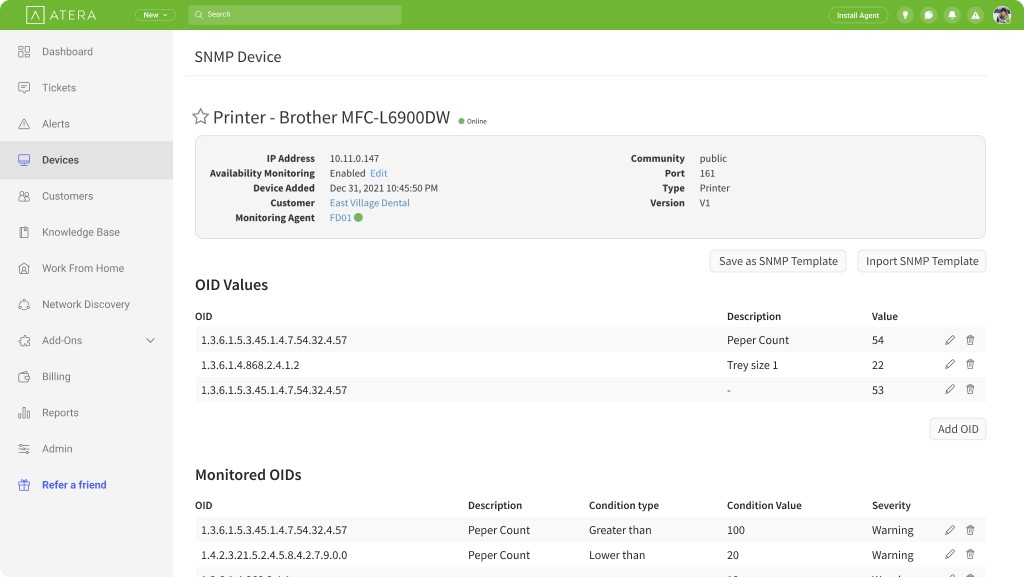Click the Printer - Brother MFC-L6900DW title

click(331, 117)
